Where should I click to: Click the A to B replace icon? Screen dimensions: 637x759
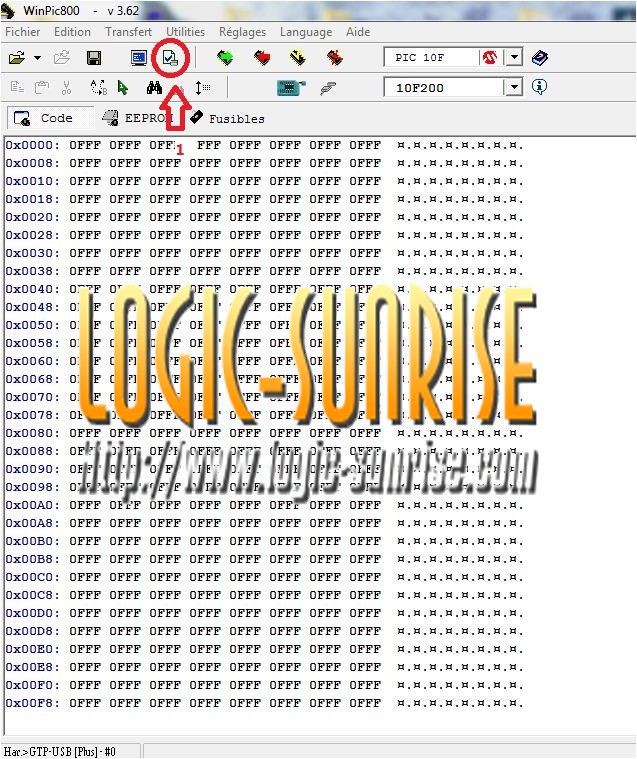pos(99,88)
